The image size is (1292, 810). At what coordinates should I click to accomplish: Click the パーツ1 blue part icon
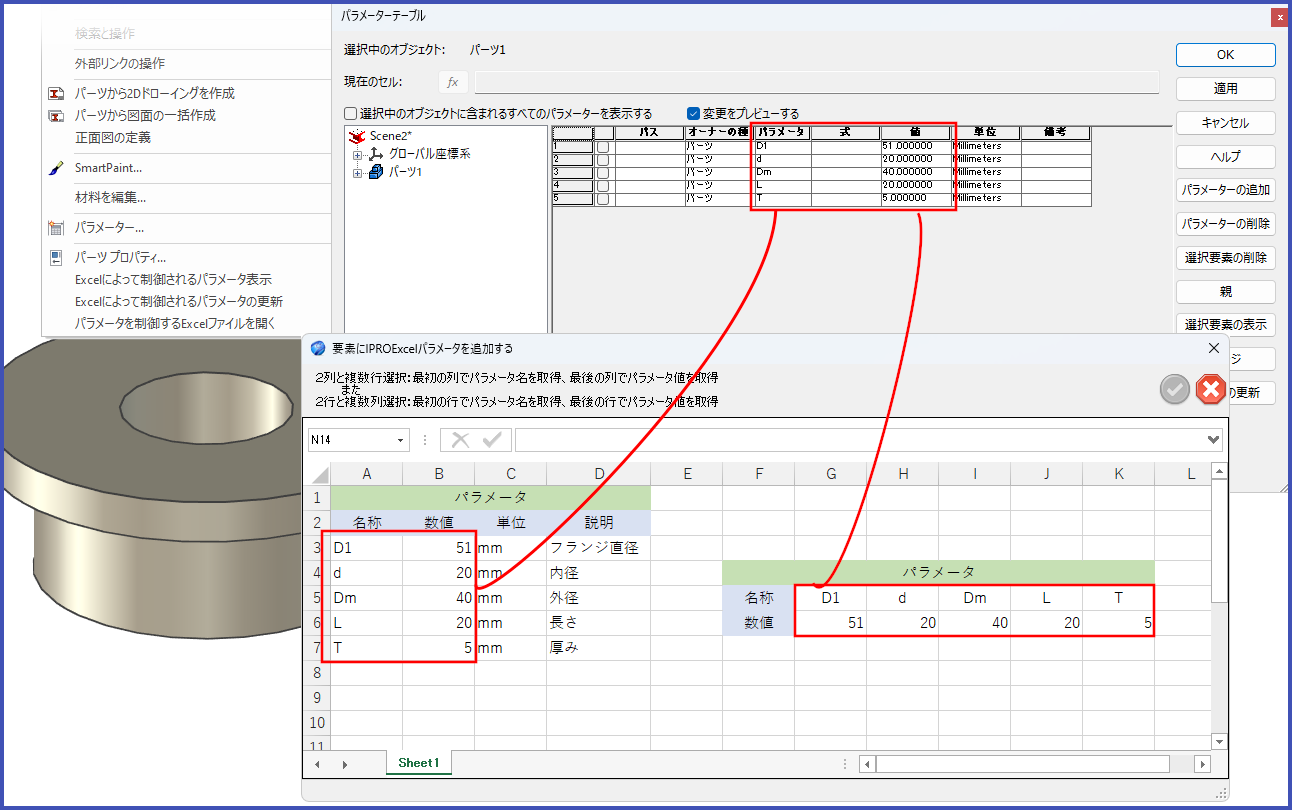point(376,172)
